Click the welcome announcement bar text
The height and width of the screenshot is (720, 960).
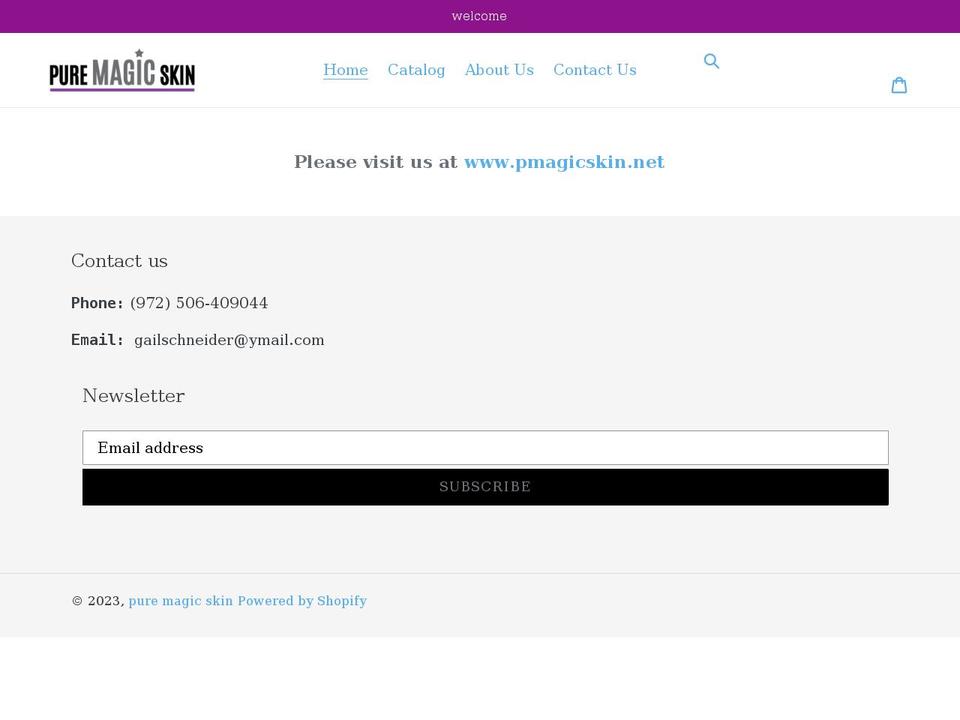pos(479,17)
